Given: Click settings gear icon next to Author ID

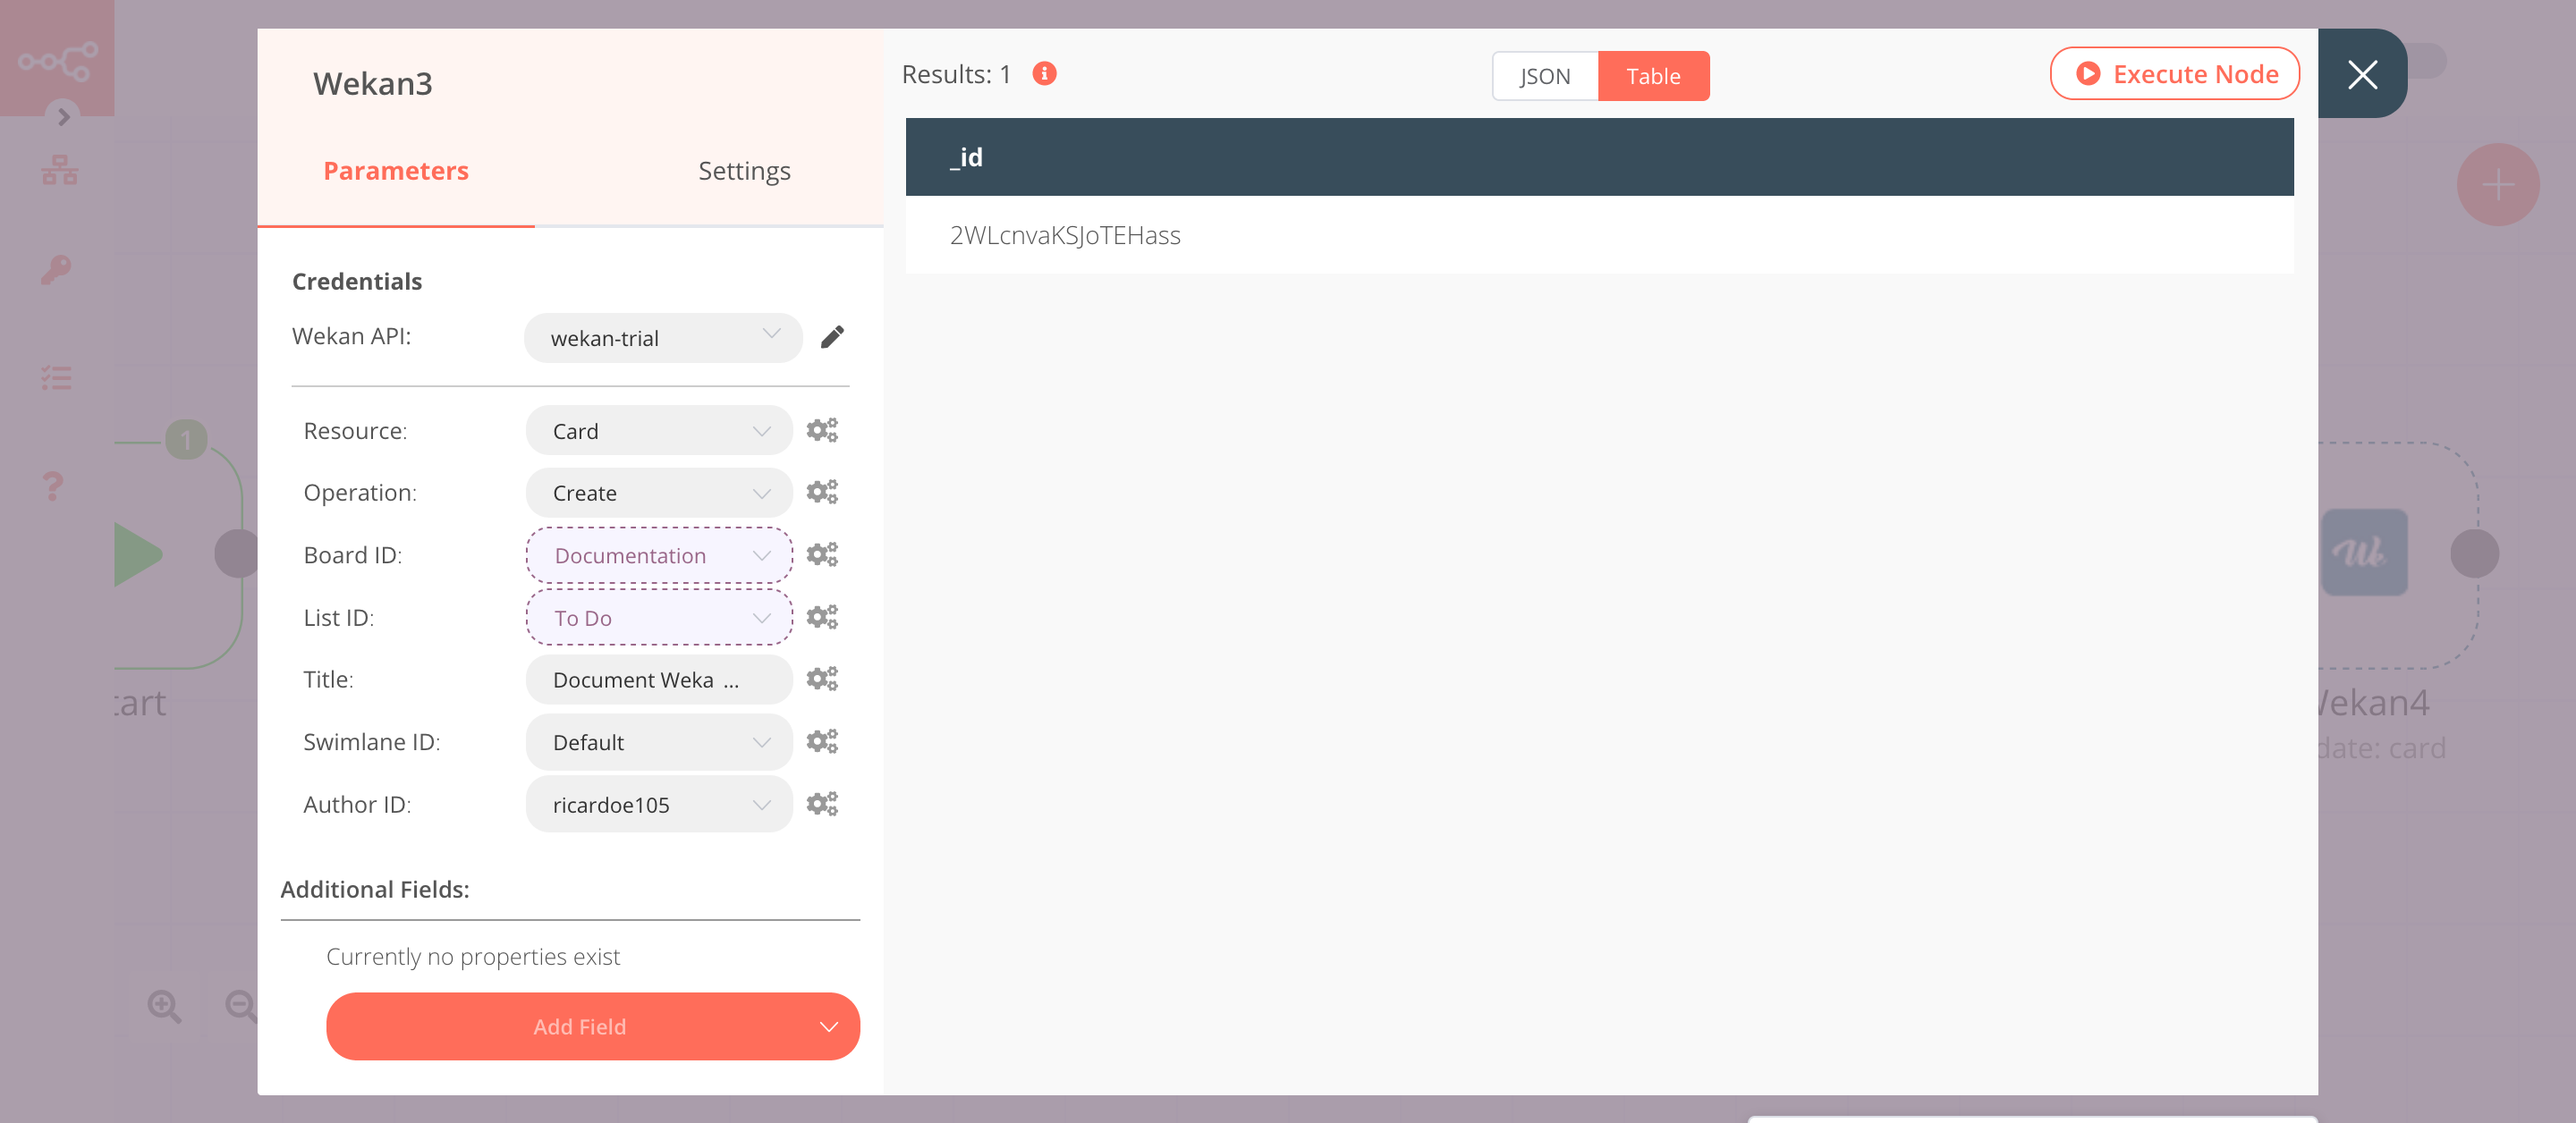Looking at the screenshot, I should [x=821, y=805].
